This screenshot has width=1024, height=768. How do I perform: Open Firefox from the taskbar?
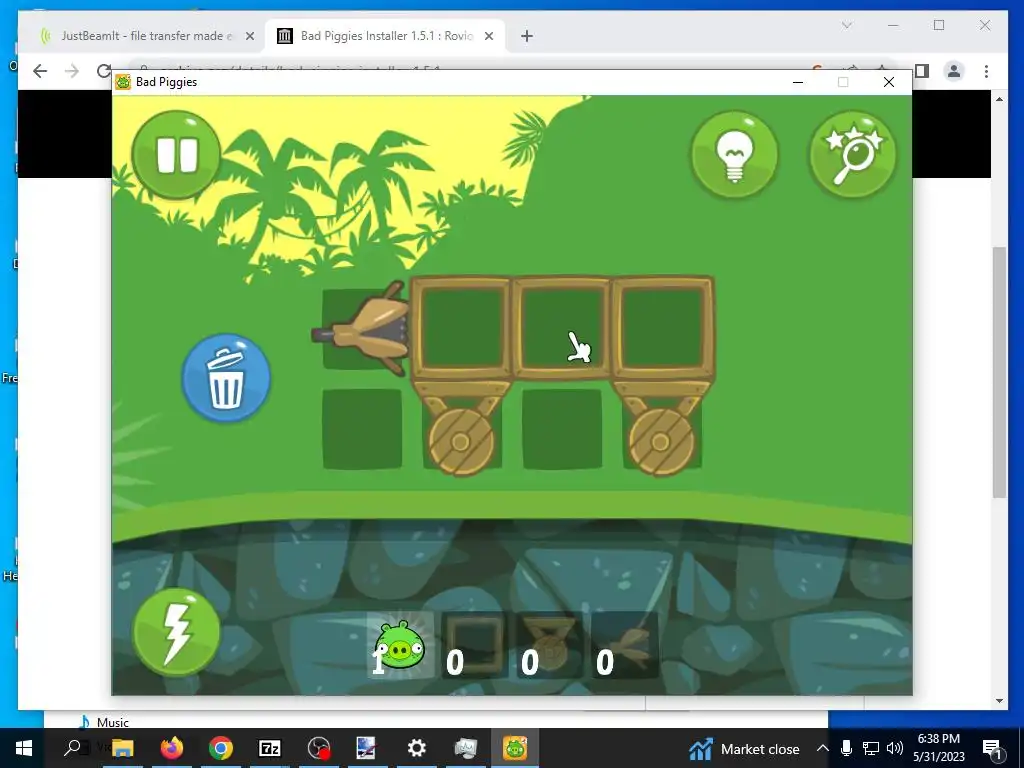(172, 748)
